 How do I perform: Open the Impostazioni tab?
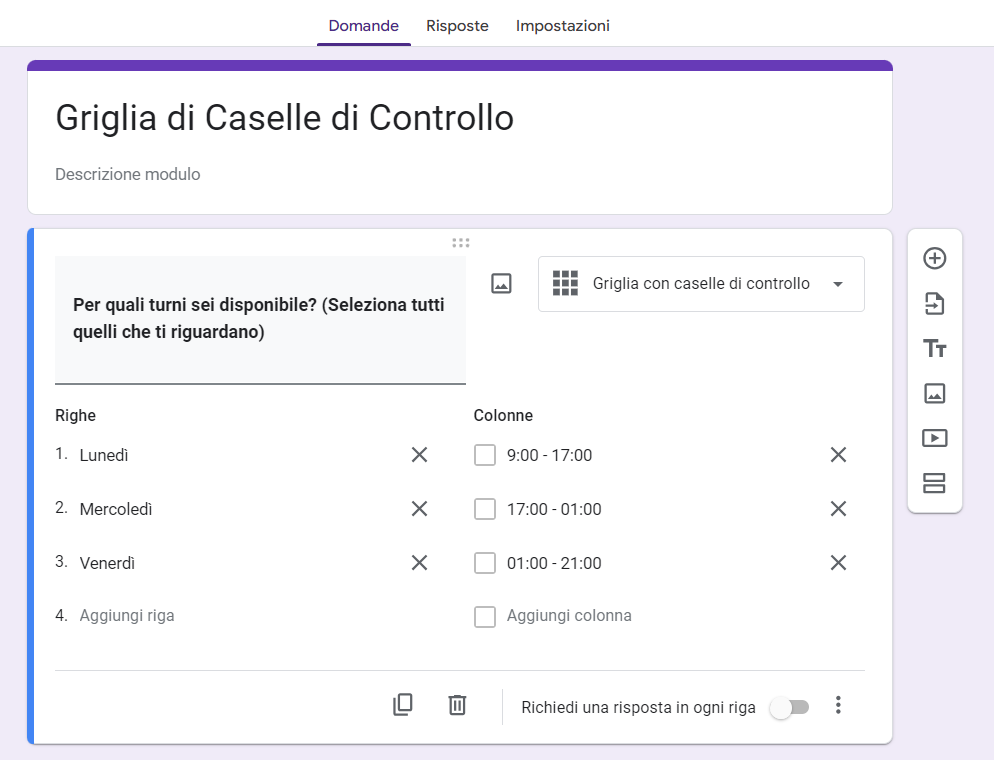point(562,26)
